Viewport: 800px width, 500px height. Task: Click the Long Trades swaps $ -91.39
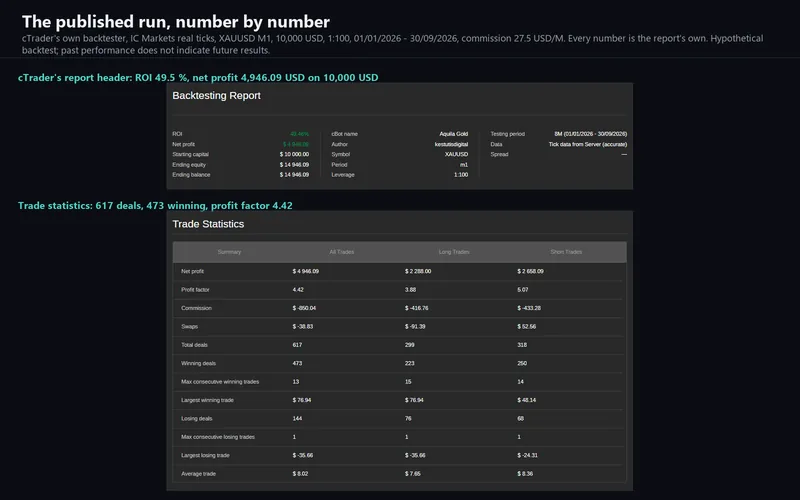click(415, 327)
